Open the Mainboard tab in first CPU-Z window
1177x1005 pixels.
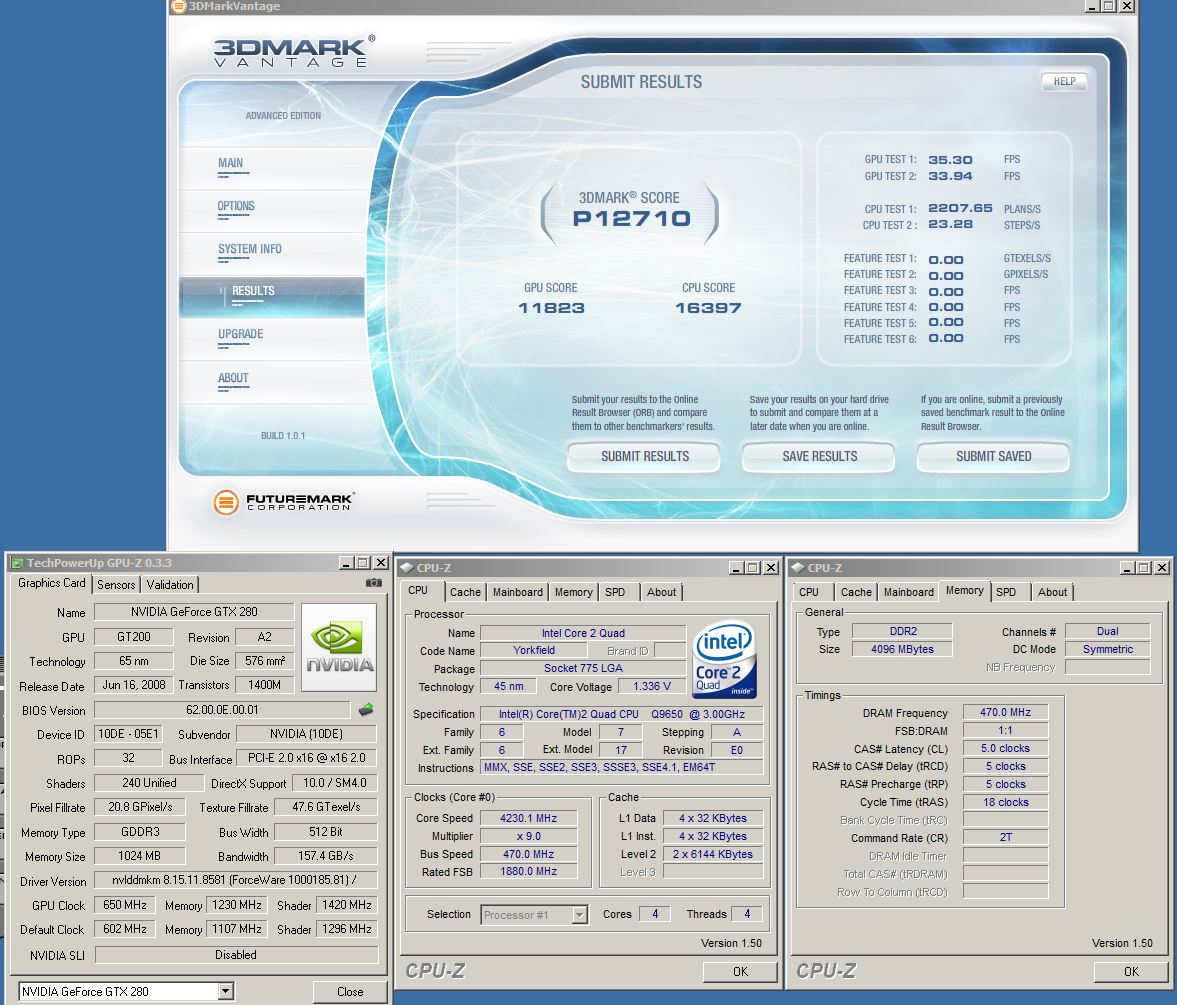(518, 592)
